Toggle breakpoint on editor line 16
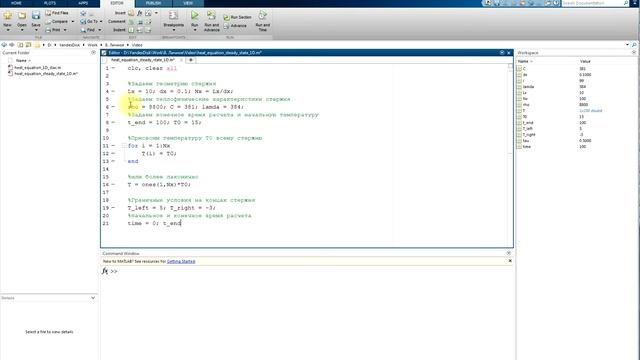The image size is (640, 360). pyautogui.click(x=113, y=184)
